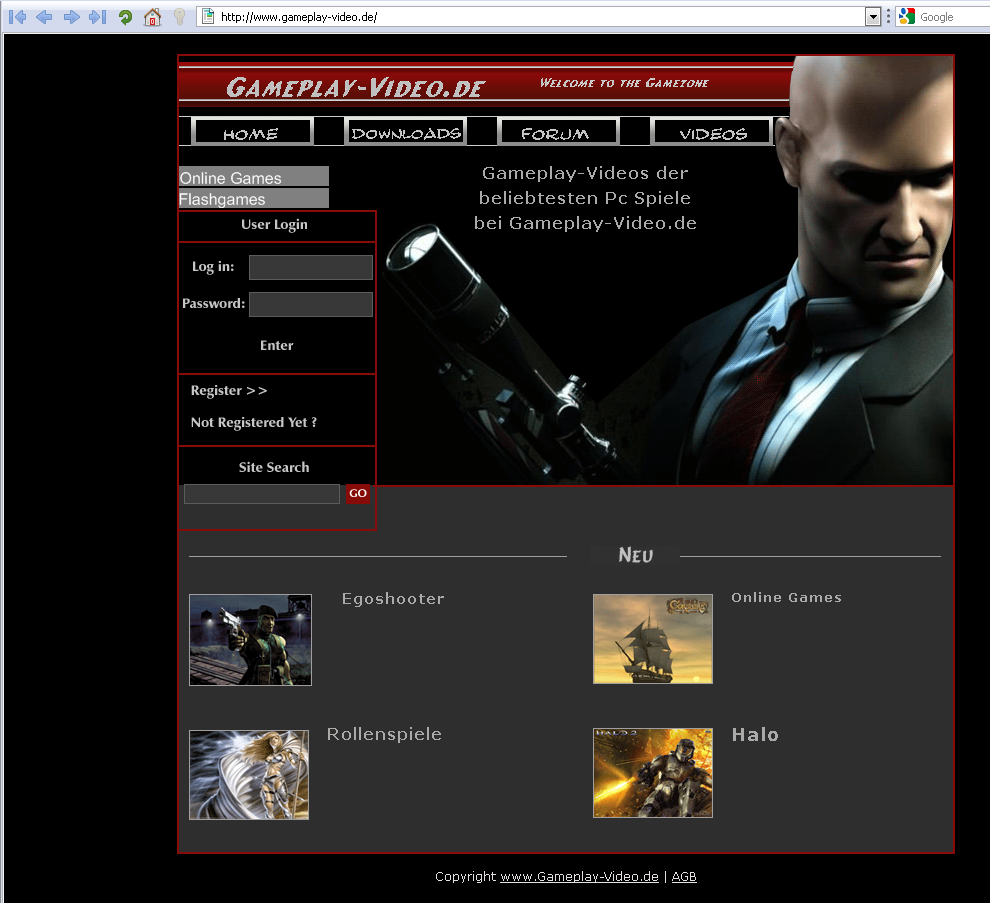Click the Halo category title
Screen dimensions: 990x903
755,734
